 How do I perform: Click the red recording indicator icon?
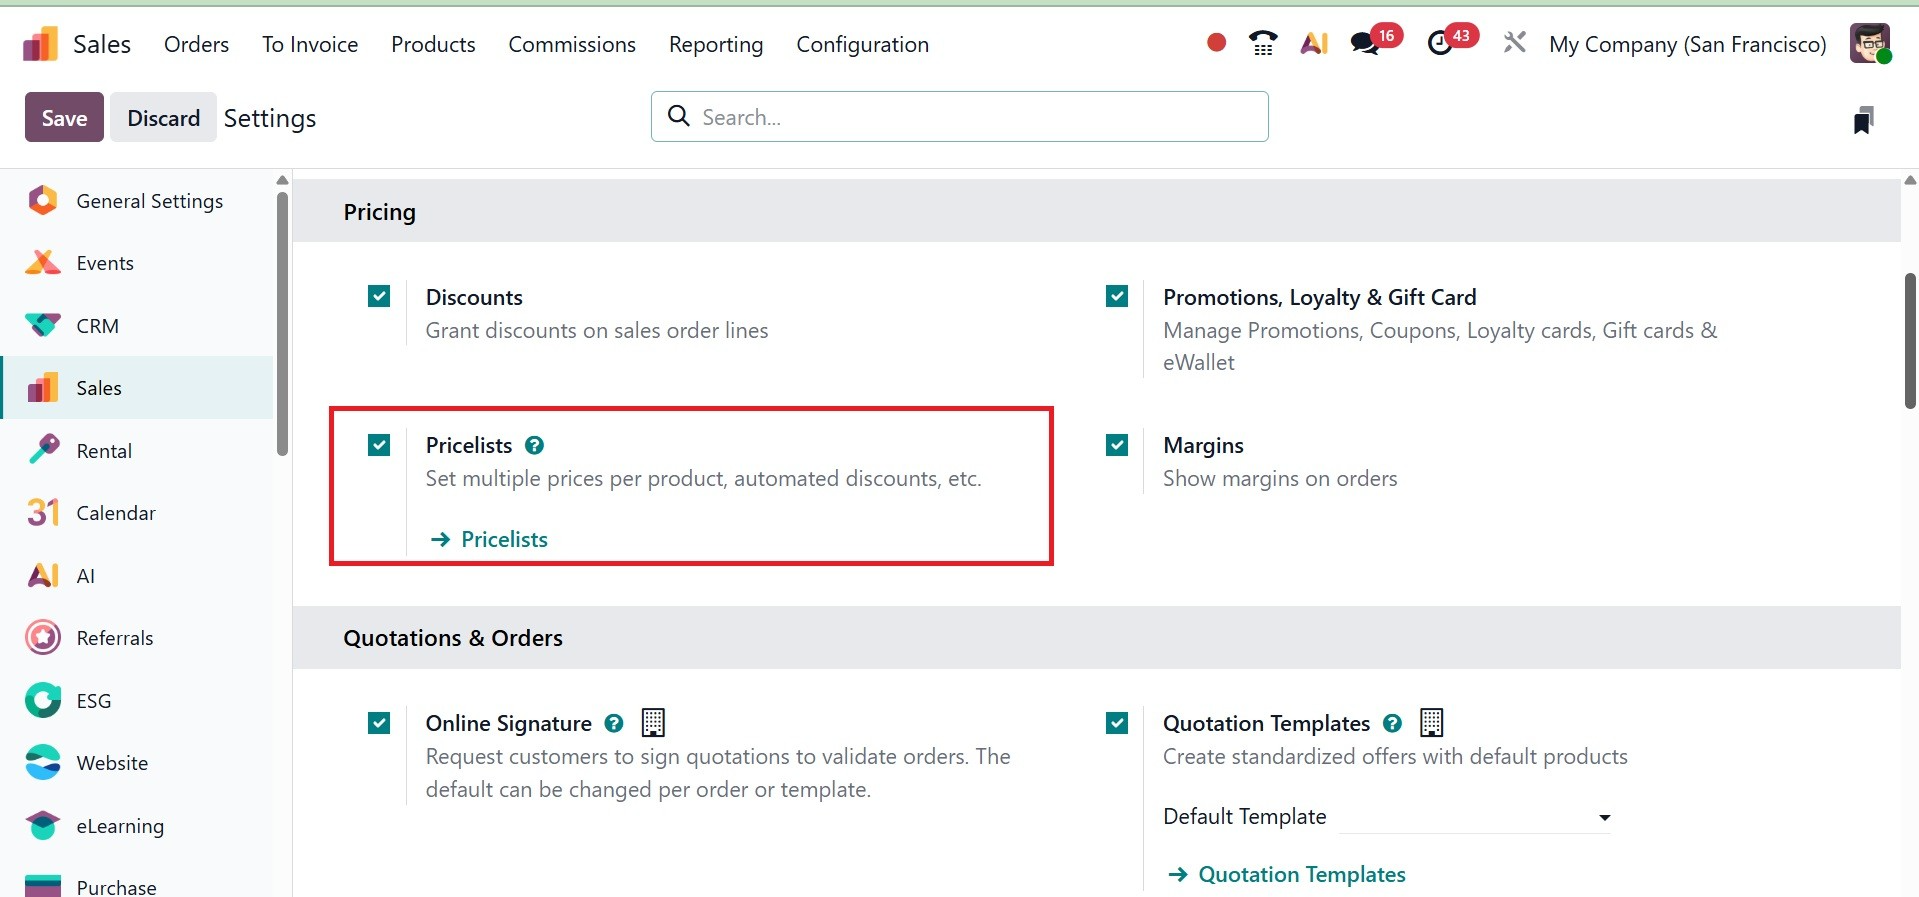point(1216,43)
